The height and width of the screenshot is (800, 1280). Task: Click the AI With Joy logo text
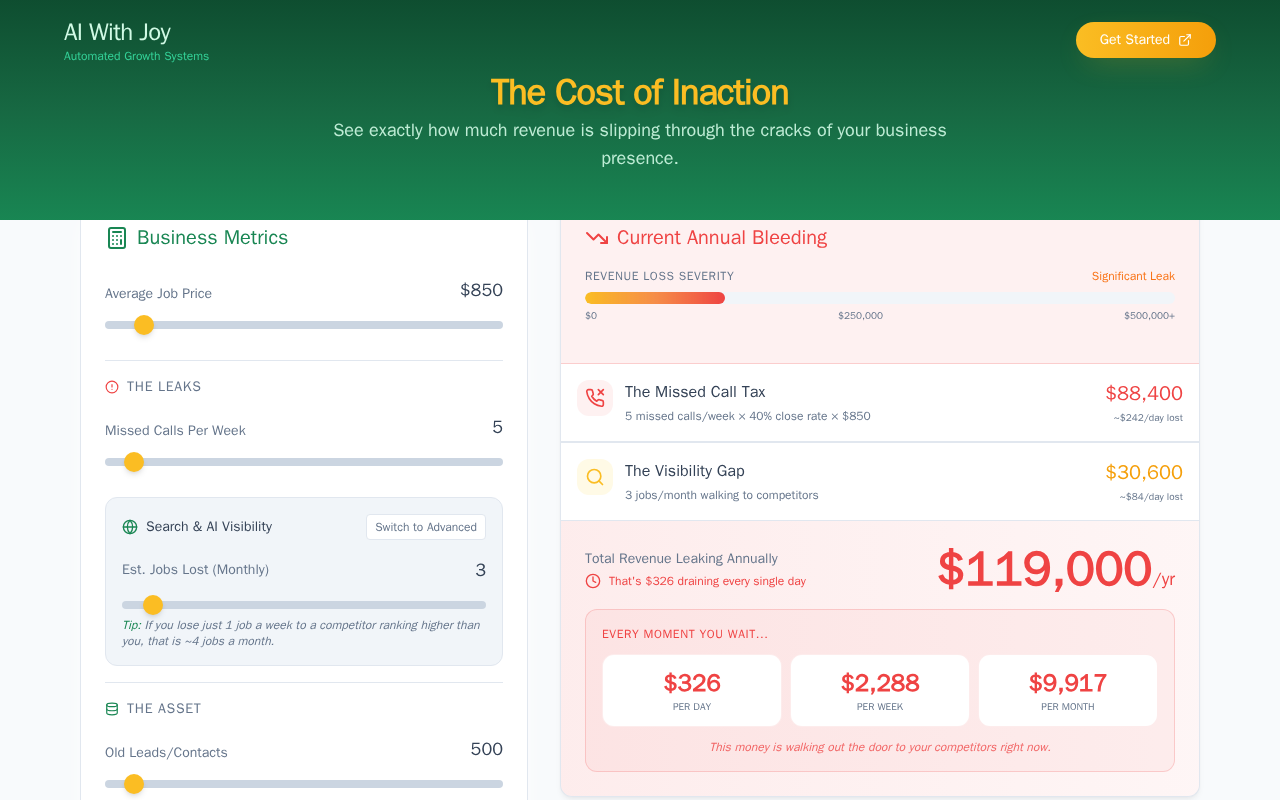click(x=117, y=32)
